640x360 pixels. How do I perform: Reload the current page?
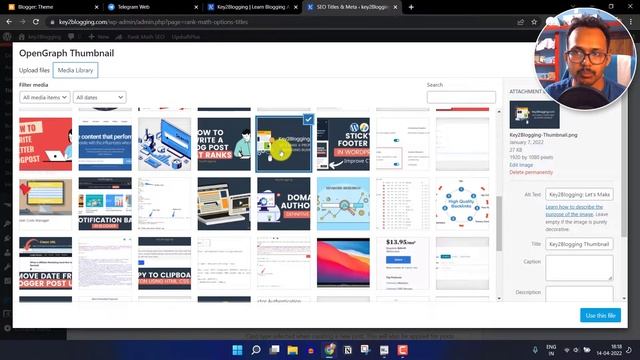[x=36, y=22]
